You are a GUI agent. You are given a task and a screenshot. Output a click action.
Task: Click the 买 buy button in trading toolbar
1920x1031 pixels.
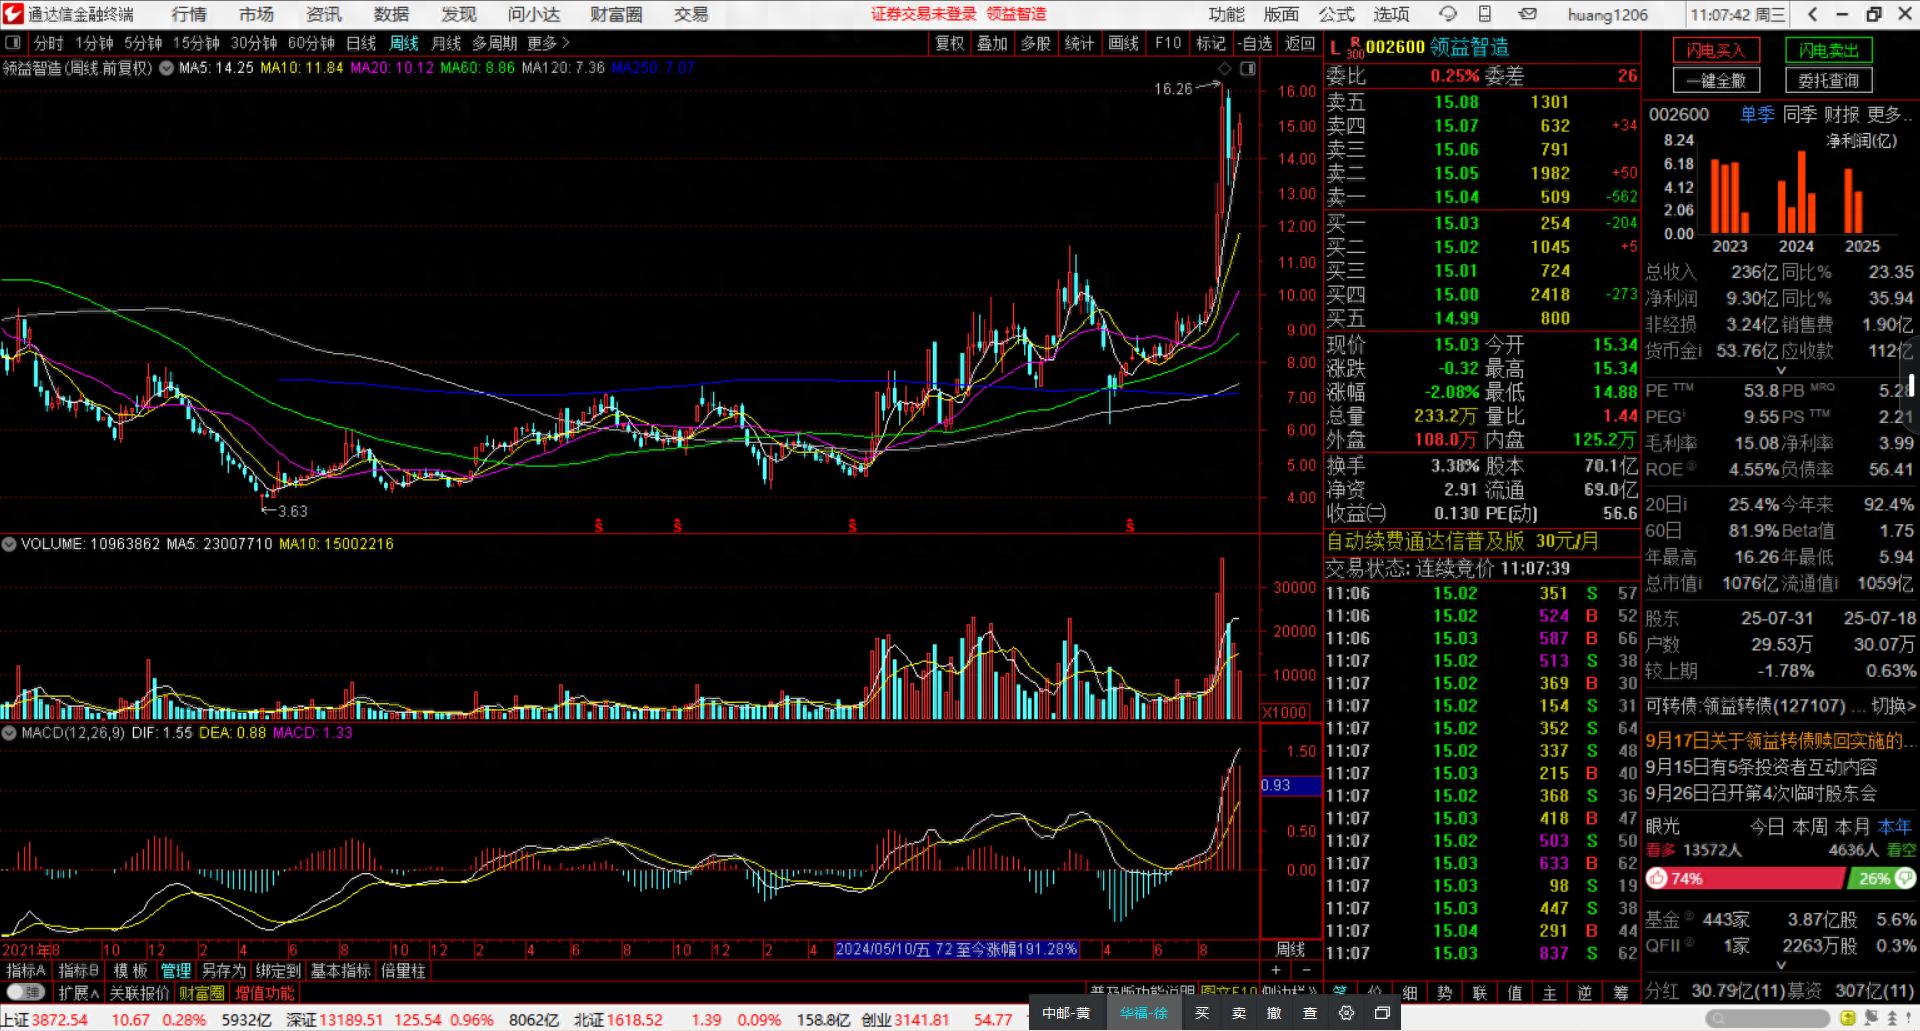[x=1202, y=1013]
